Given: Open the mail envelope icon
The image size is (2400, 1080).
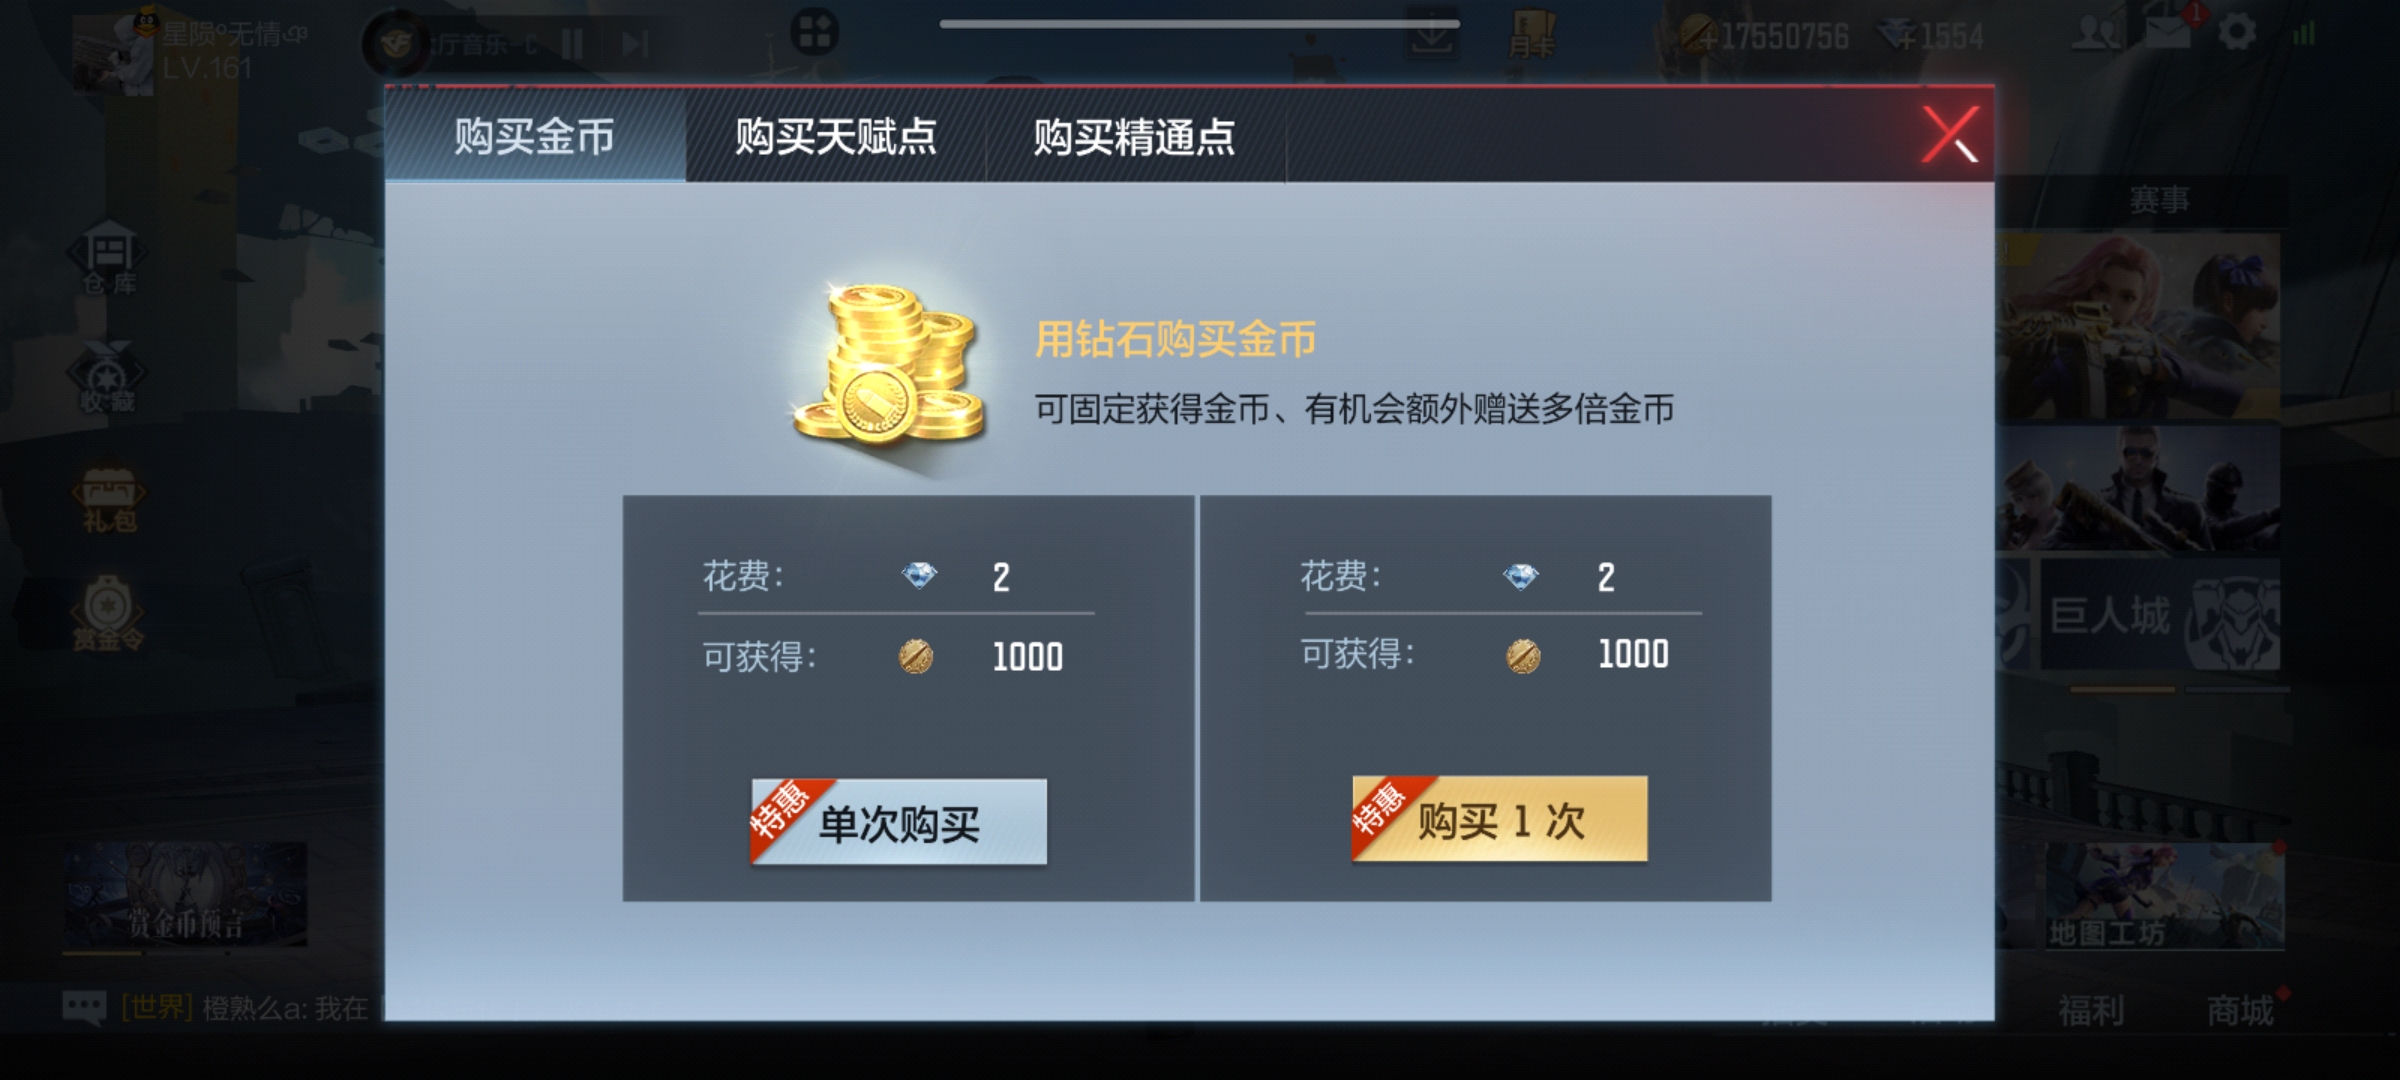Looking at the screenshot, I should click(x=2167, y=32).
